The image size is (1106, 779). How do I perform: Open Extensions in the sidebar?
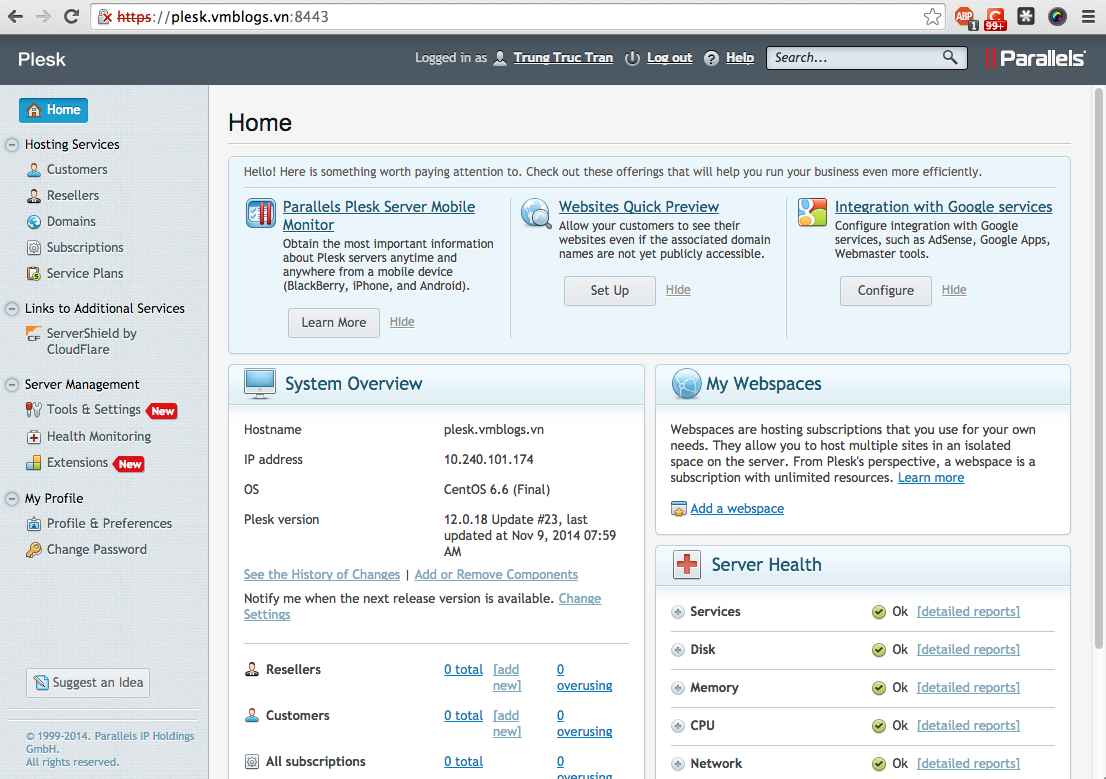pos(77,463)
